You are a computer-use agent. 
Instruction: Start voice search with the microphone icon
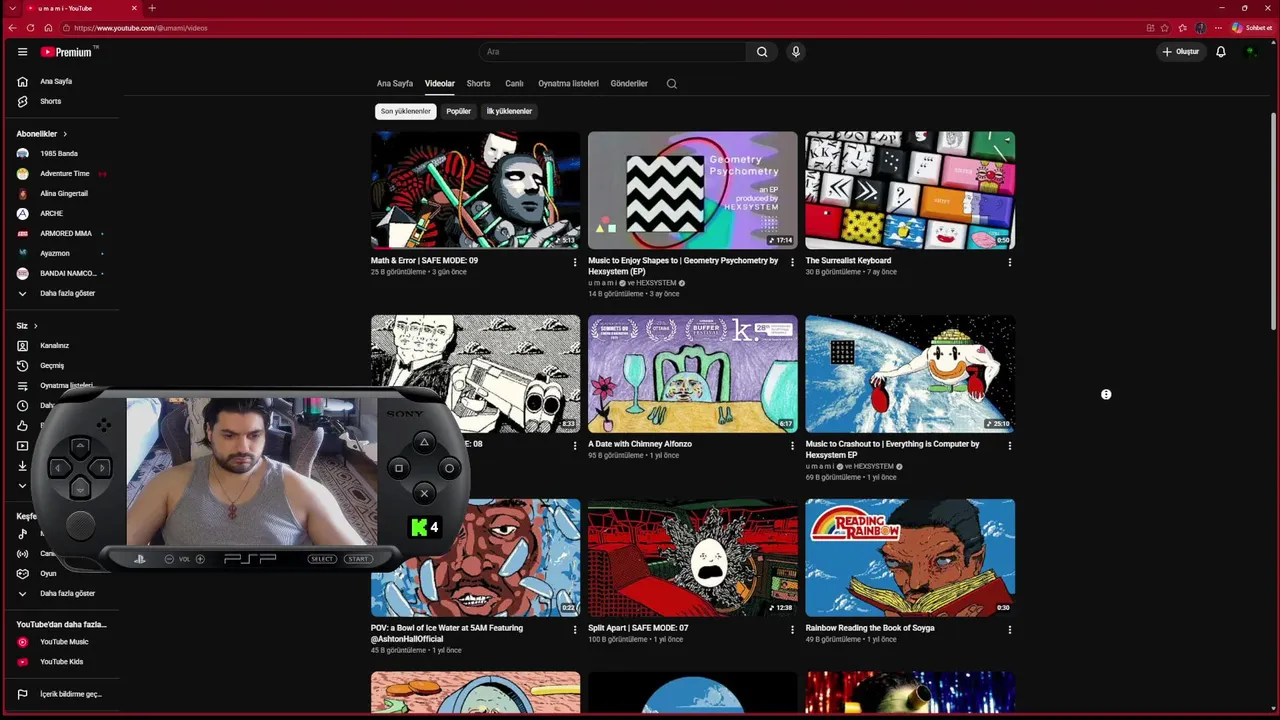point(796,52)
